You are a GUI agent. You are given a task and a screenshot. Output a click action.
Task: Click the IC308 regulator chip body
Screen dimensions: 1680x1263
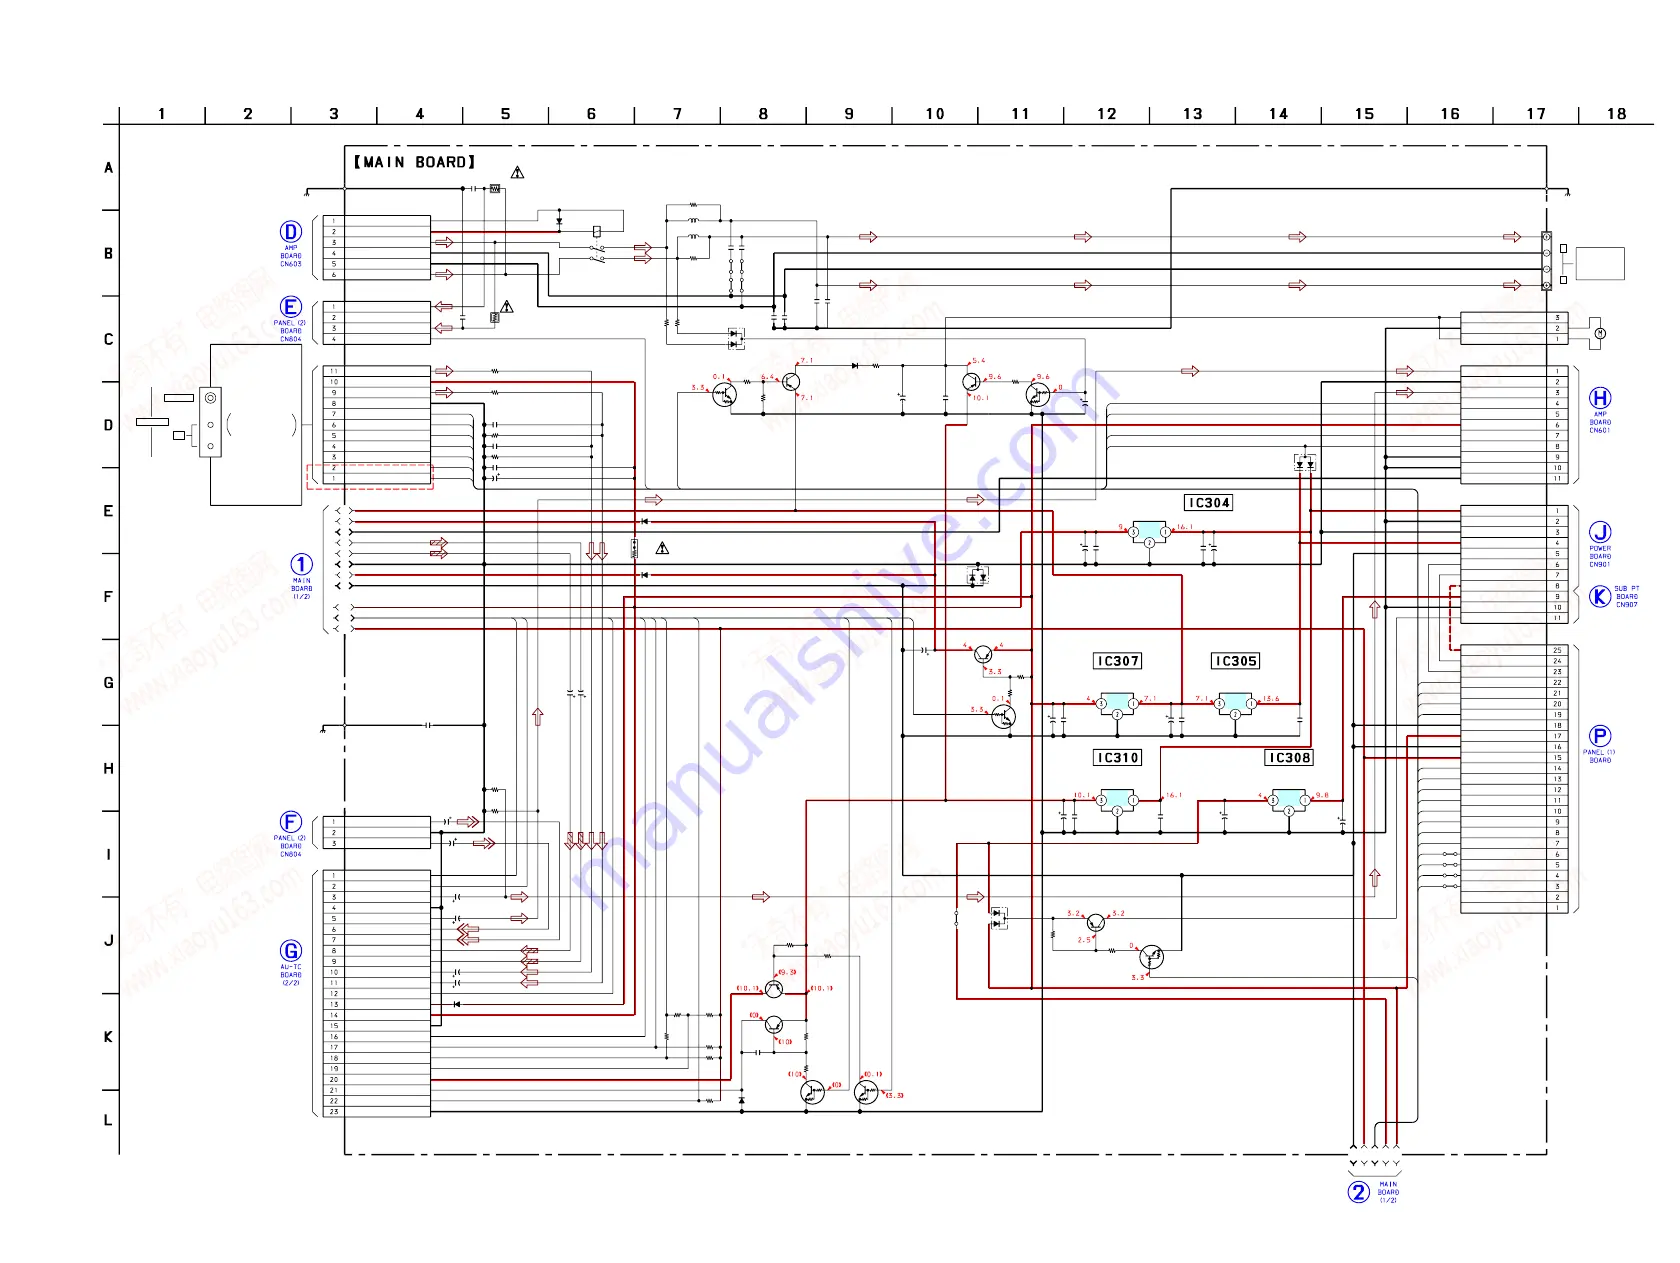click(1289, 800)
